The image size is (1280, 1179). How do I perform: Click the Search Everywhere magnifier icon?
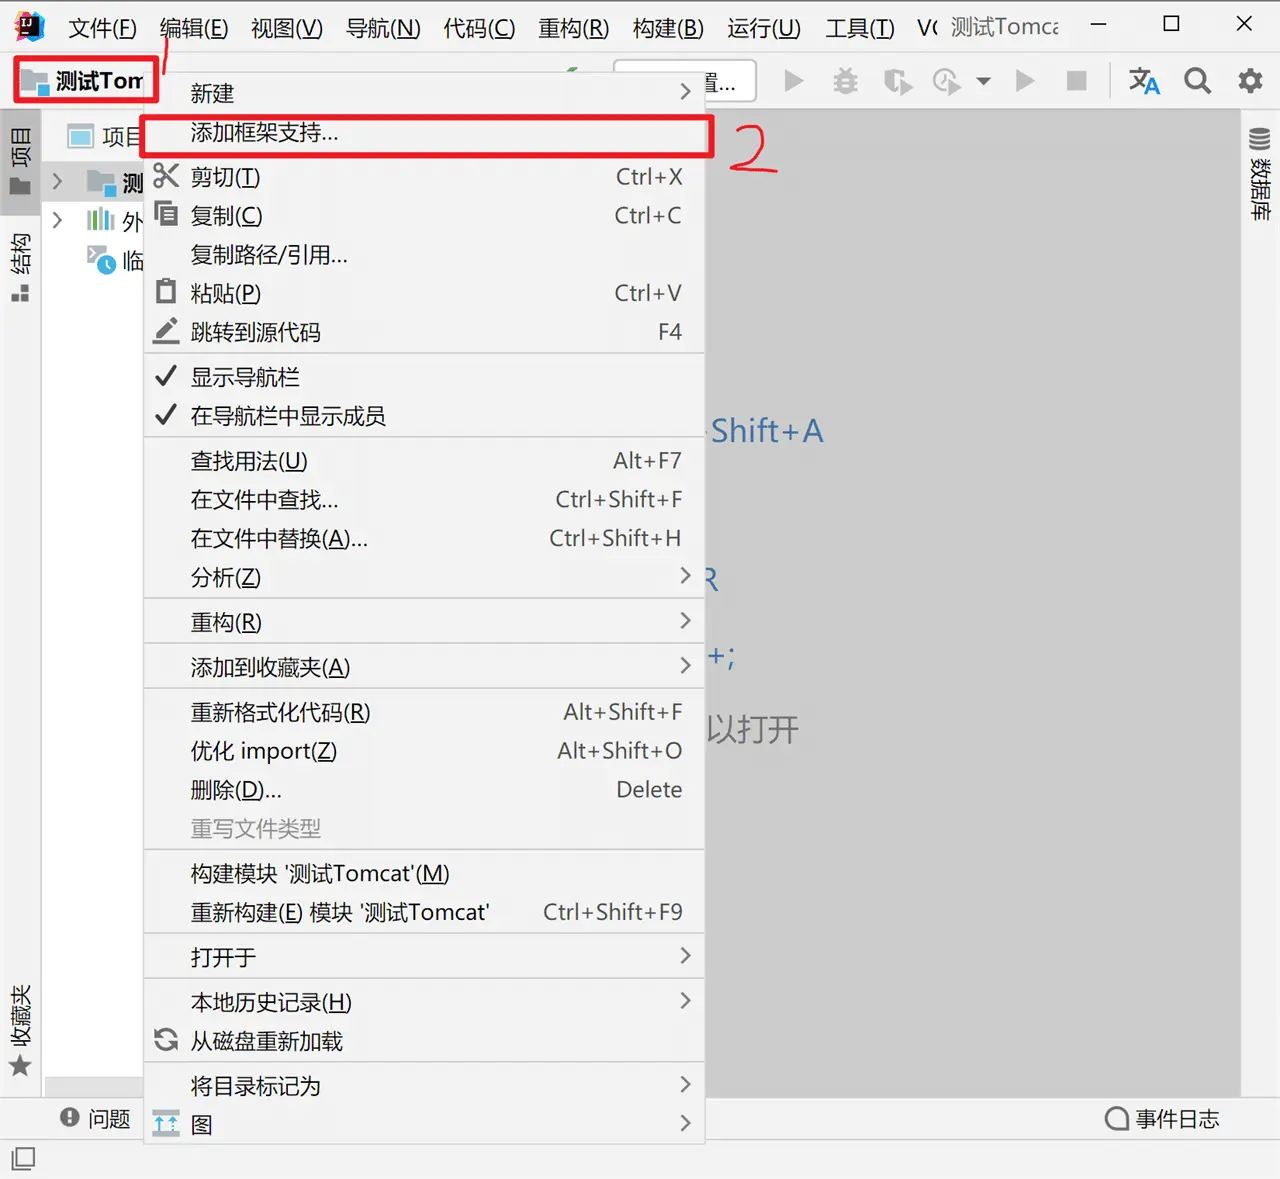pyautogui.click(x=1197, y=81)
